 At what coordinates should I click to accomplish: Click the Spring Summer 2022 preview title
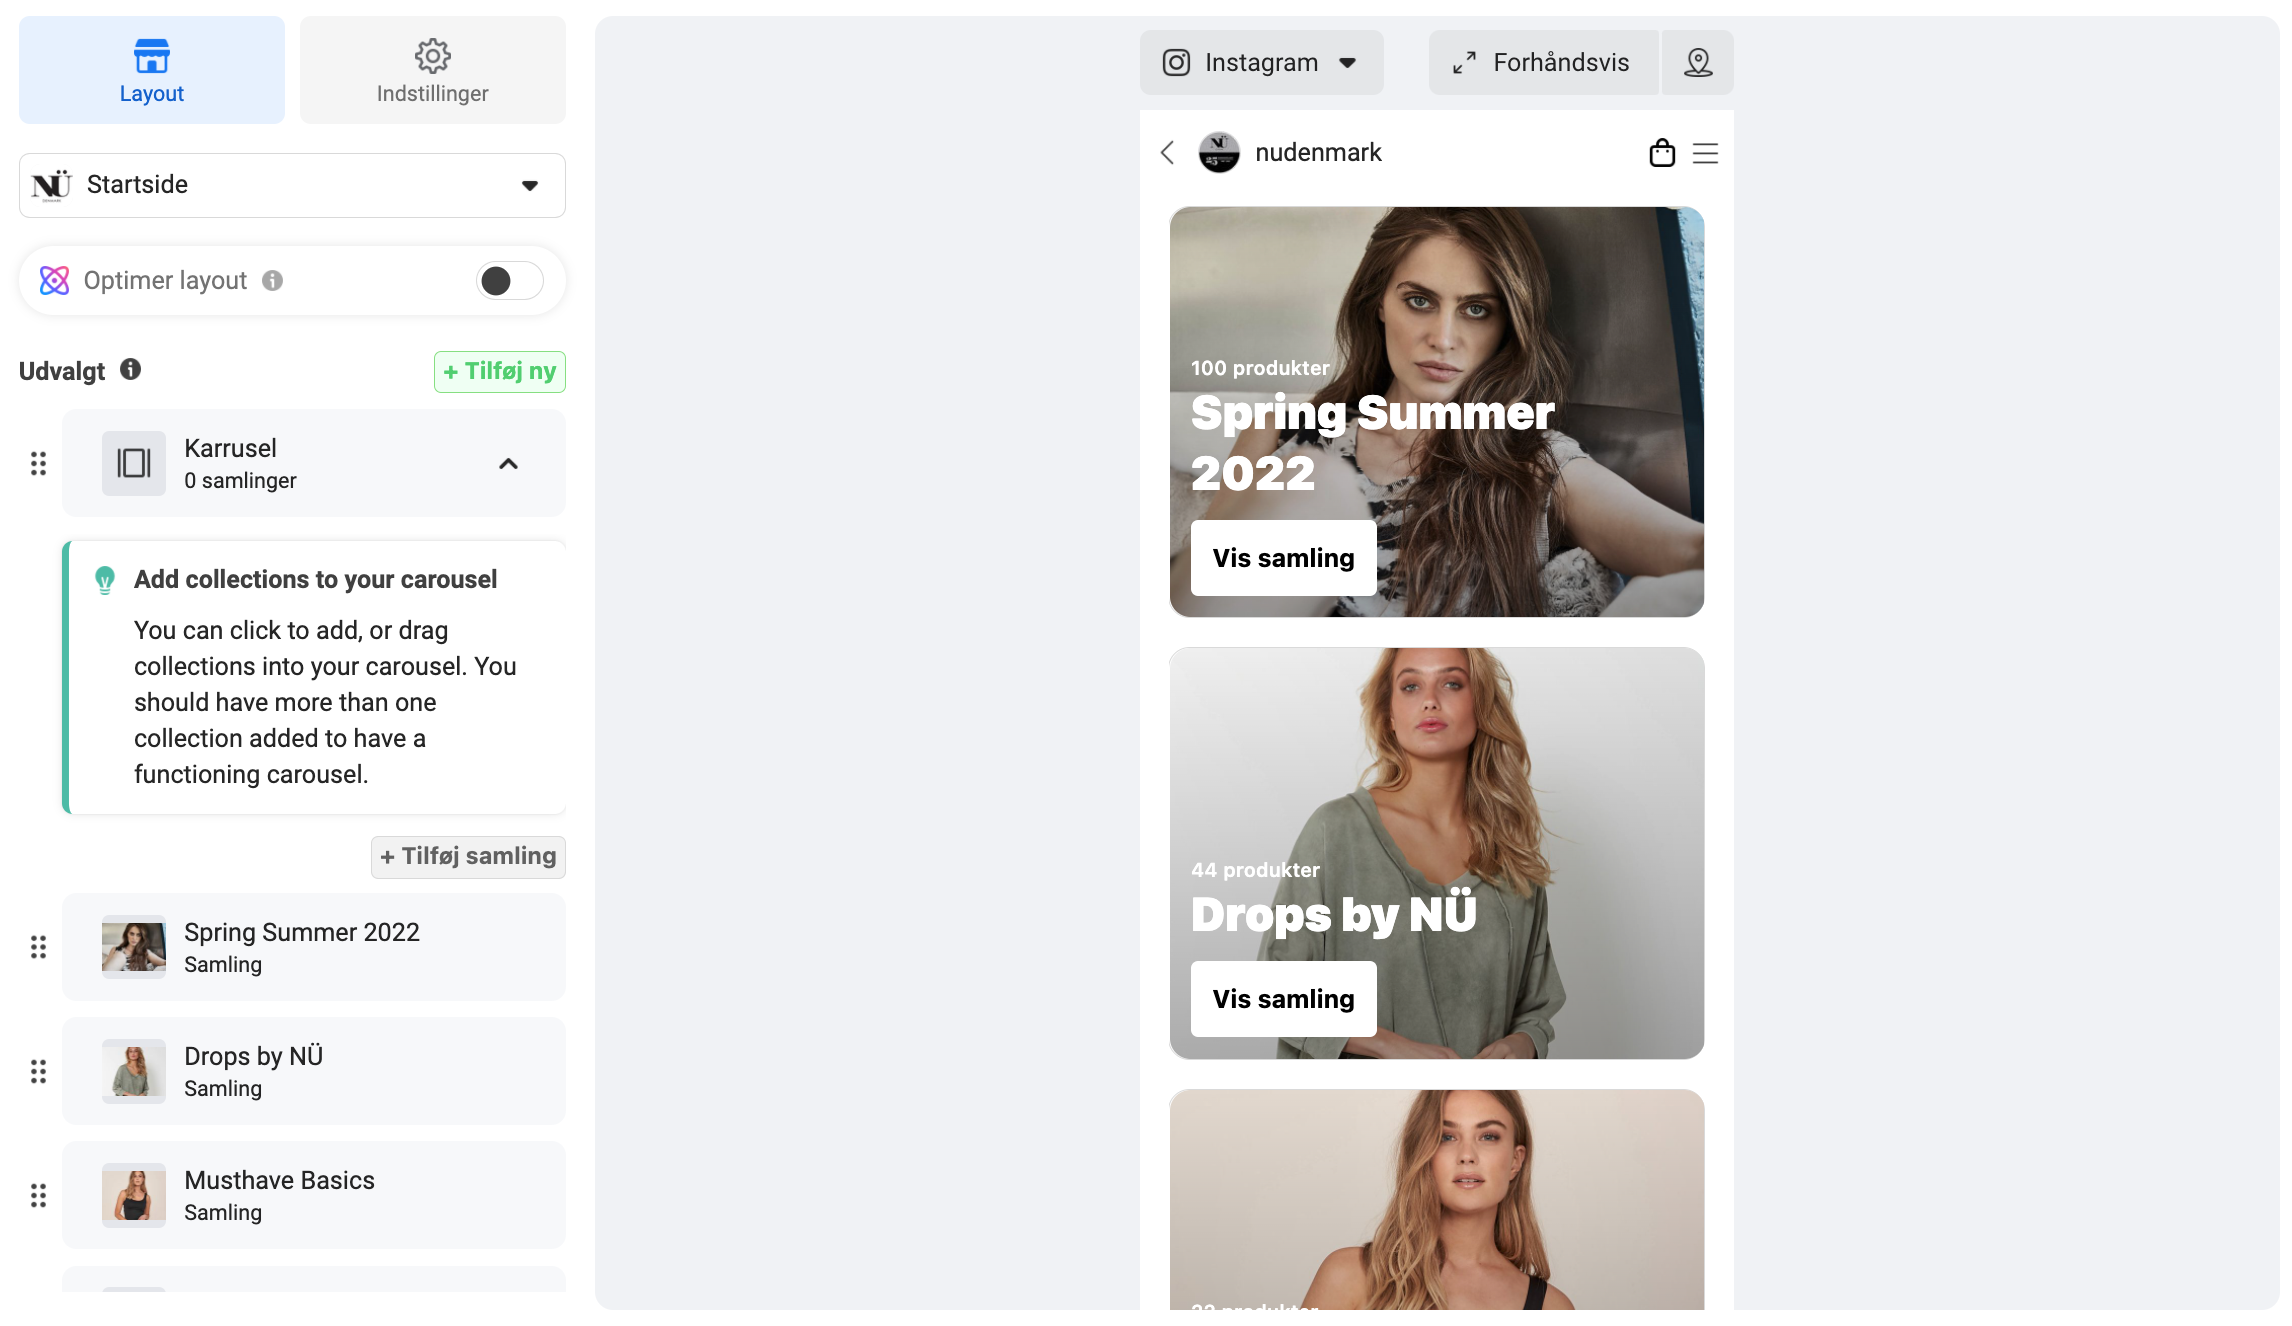point(1372,443)
